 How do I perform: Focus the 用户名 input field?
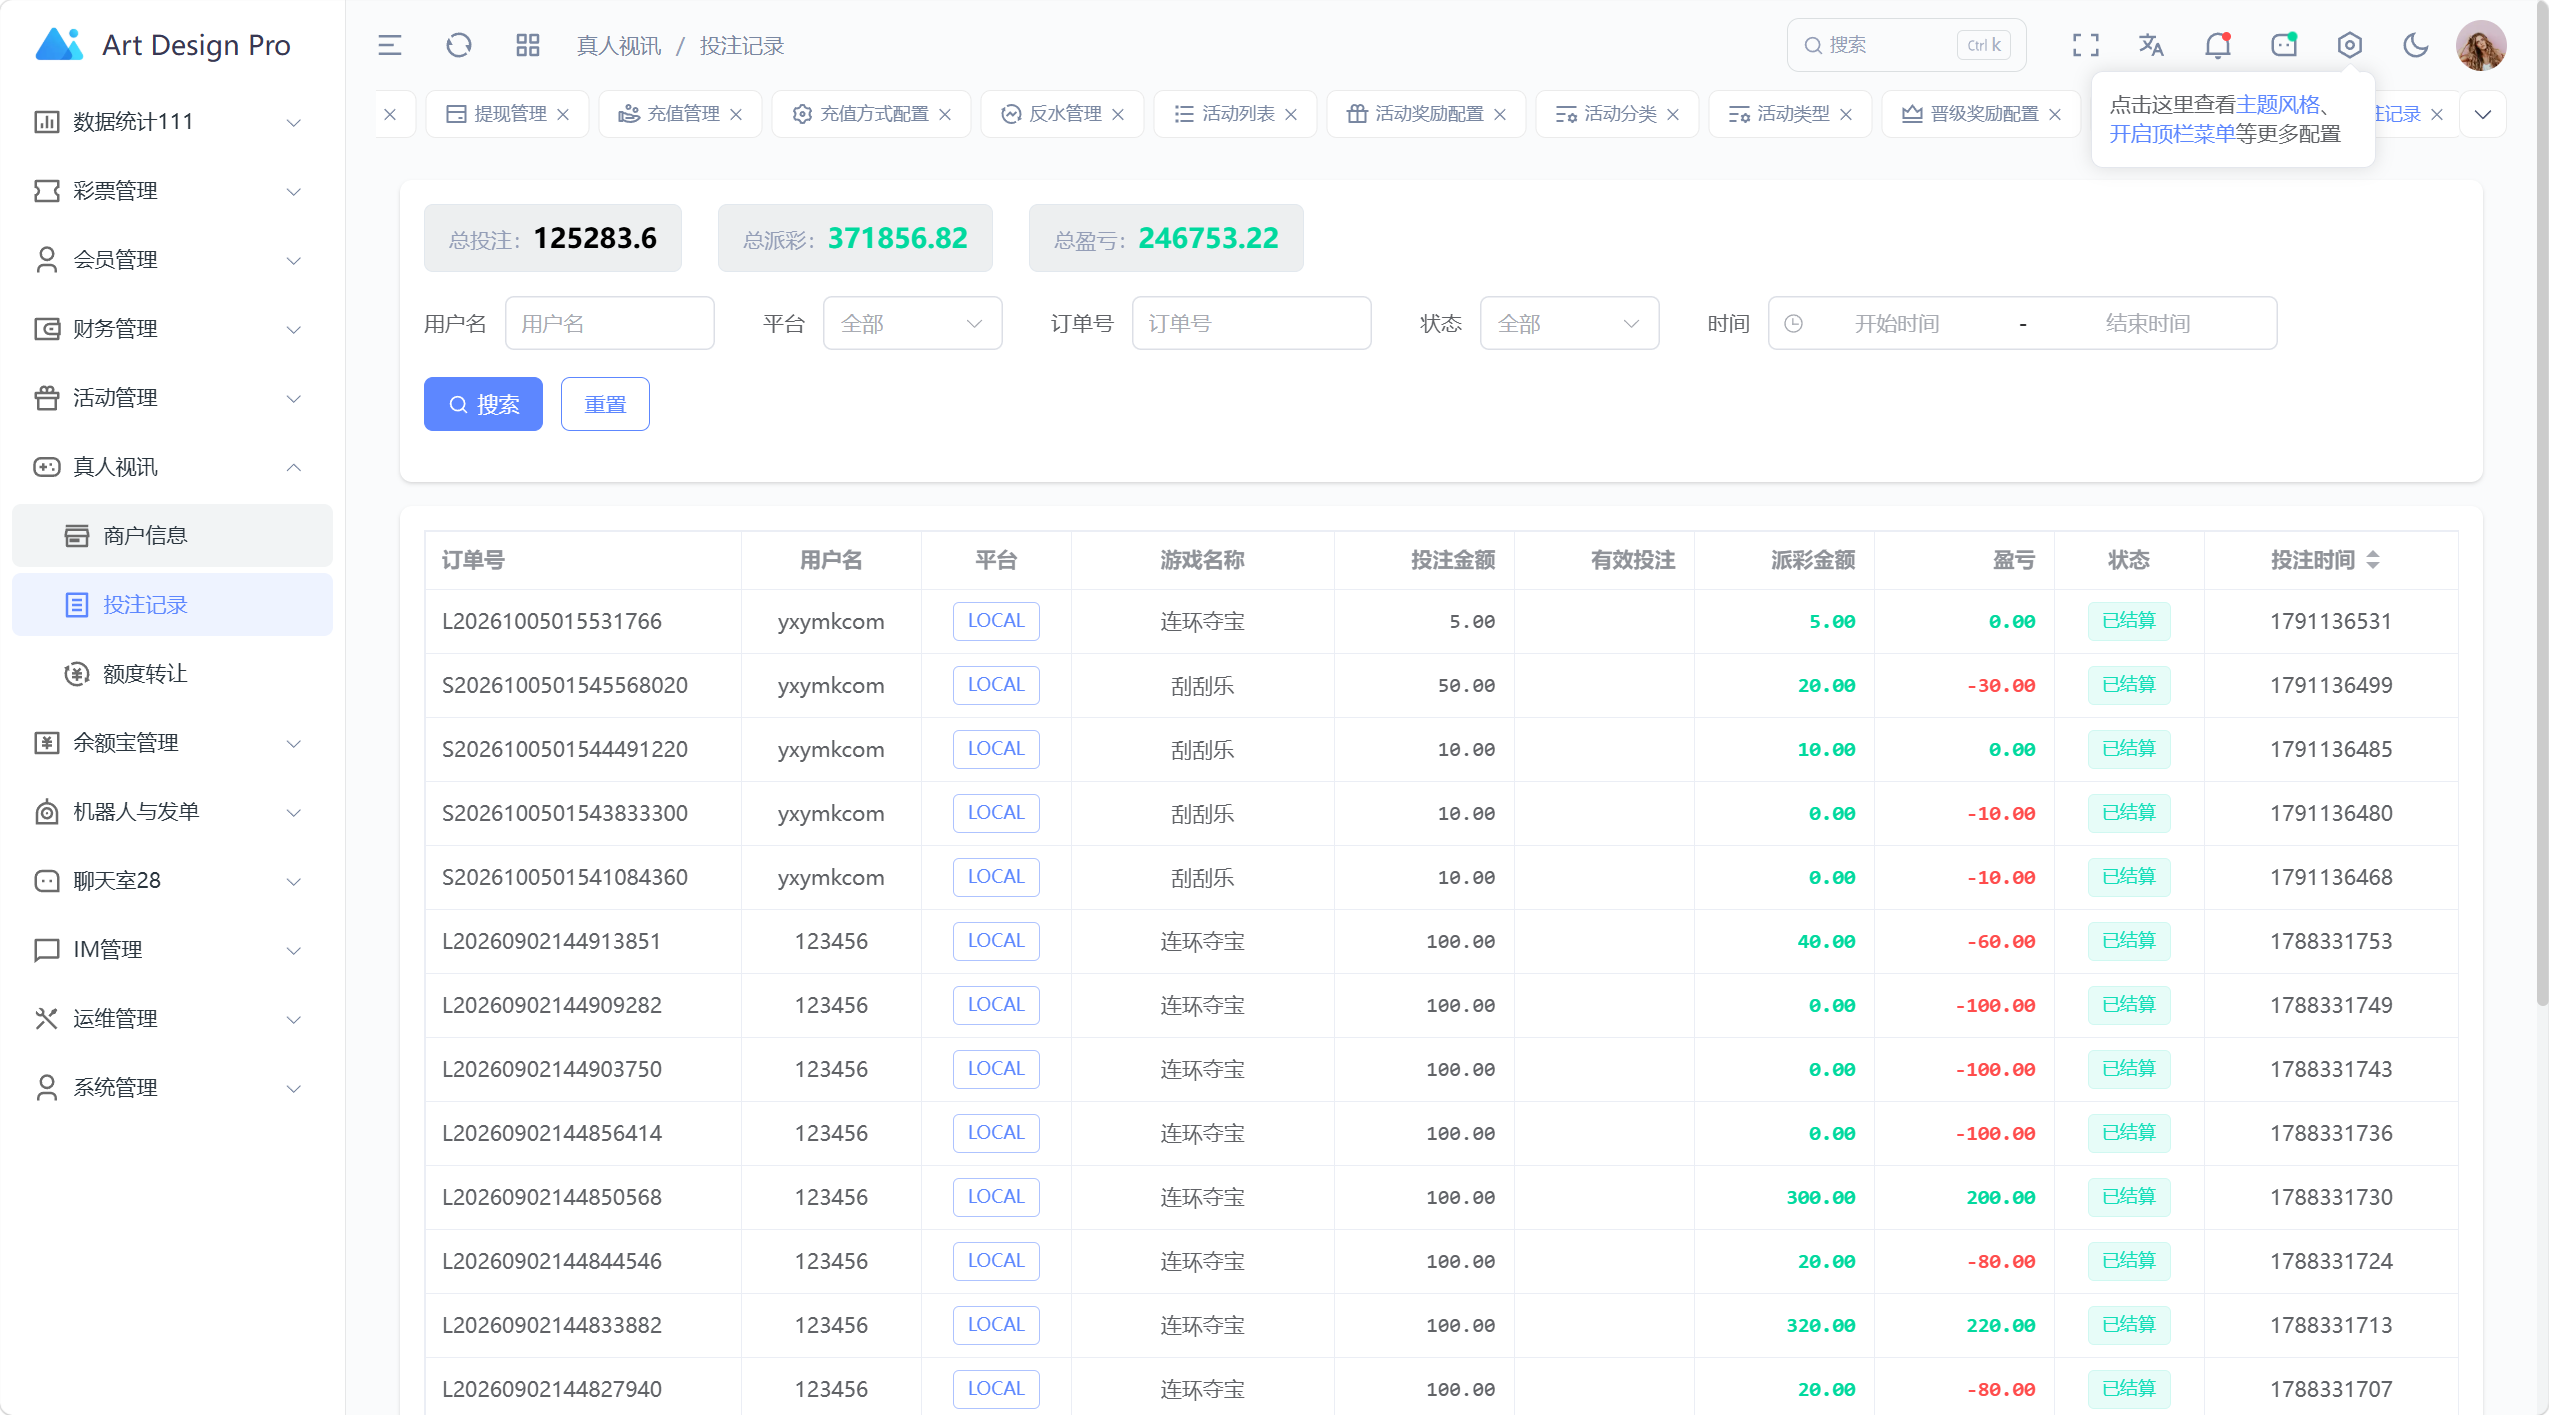coord(609,323)
